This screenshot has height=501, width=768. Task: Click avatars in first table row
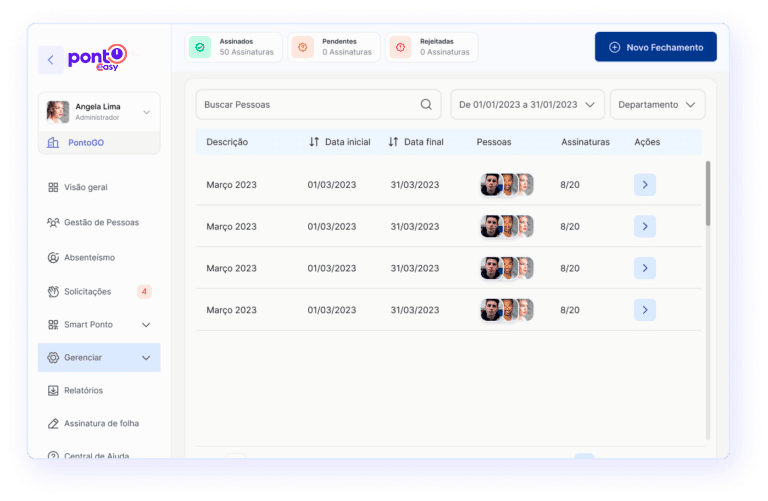point(506,185)
